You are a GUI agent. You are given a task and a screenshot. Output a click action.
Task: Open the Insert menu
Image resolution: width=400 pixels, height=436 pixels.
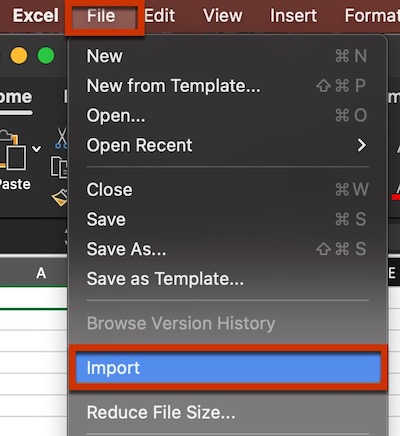click(x=293, y=16)
